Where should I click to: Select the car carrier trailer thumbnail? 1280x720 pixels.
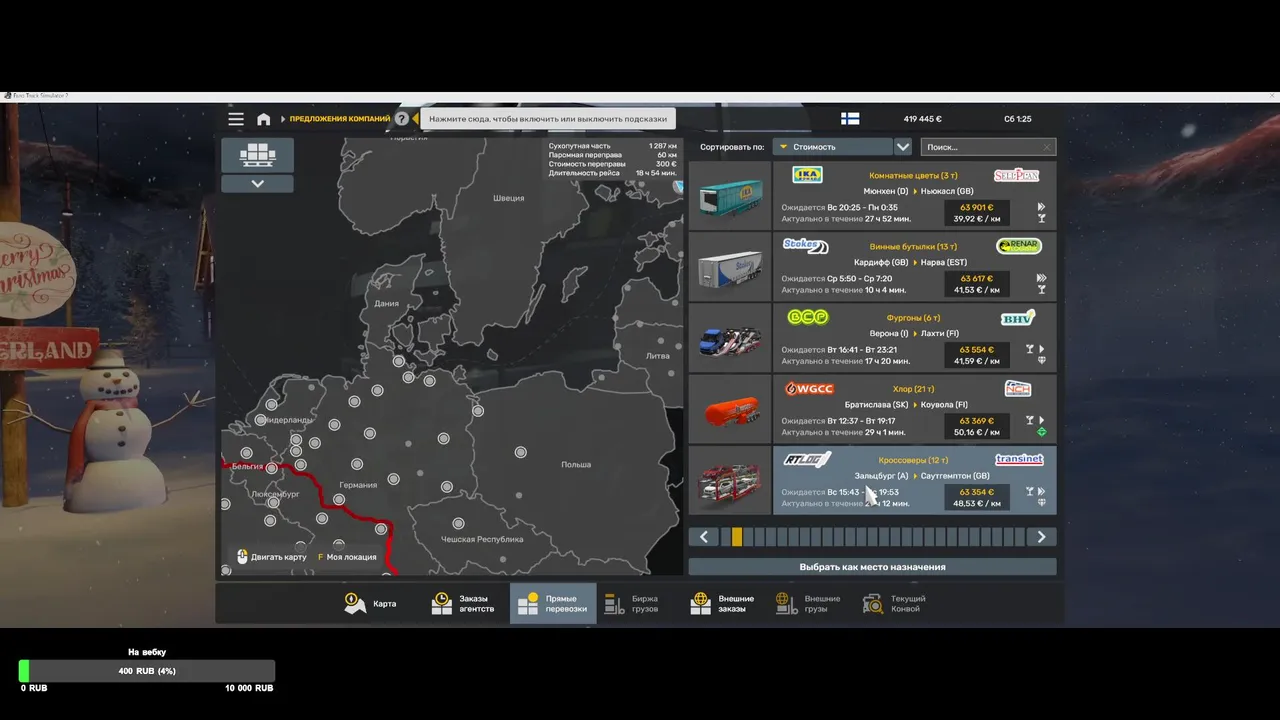[730, 480]
